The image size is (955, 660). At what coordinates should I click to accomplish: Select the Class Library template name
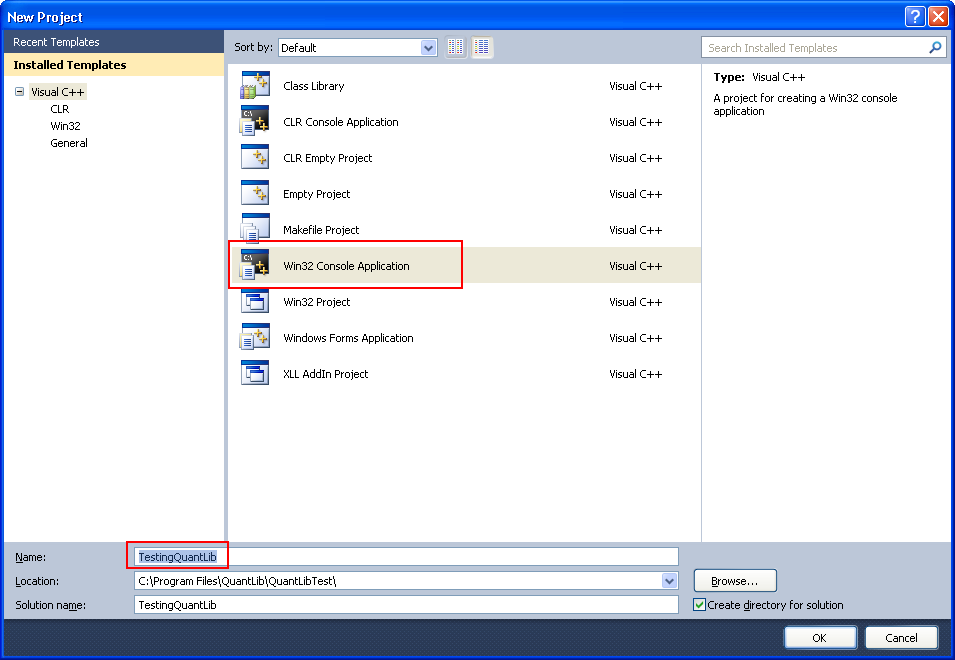(x=314, y=86)
